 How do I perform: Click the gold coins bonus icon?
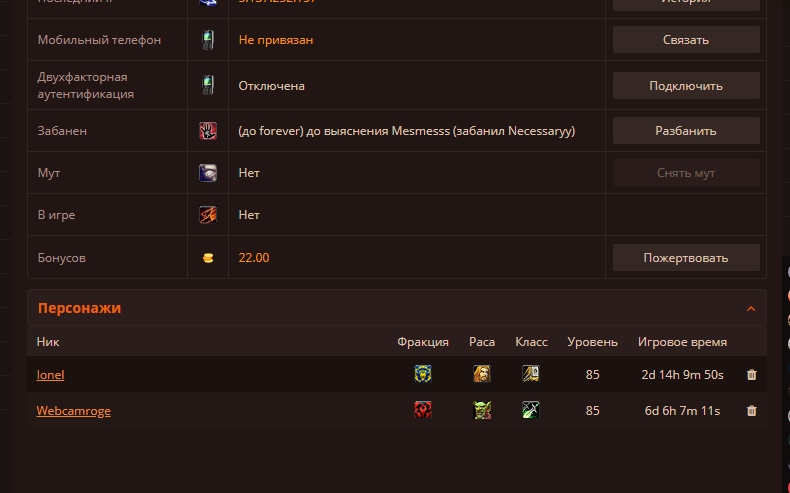click(x=208, y=258)
